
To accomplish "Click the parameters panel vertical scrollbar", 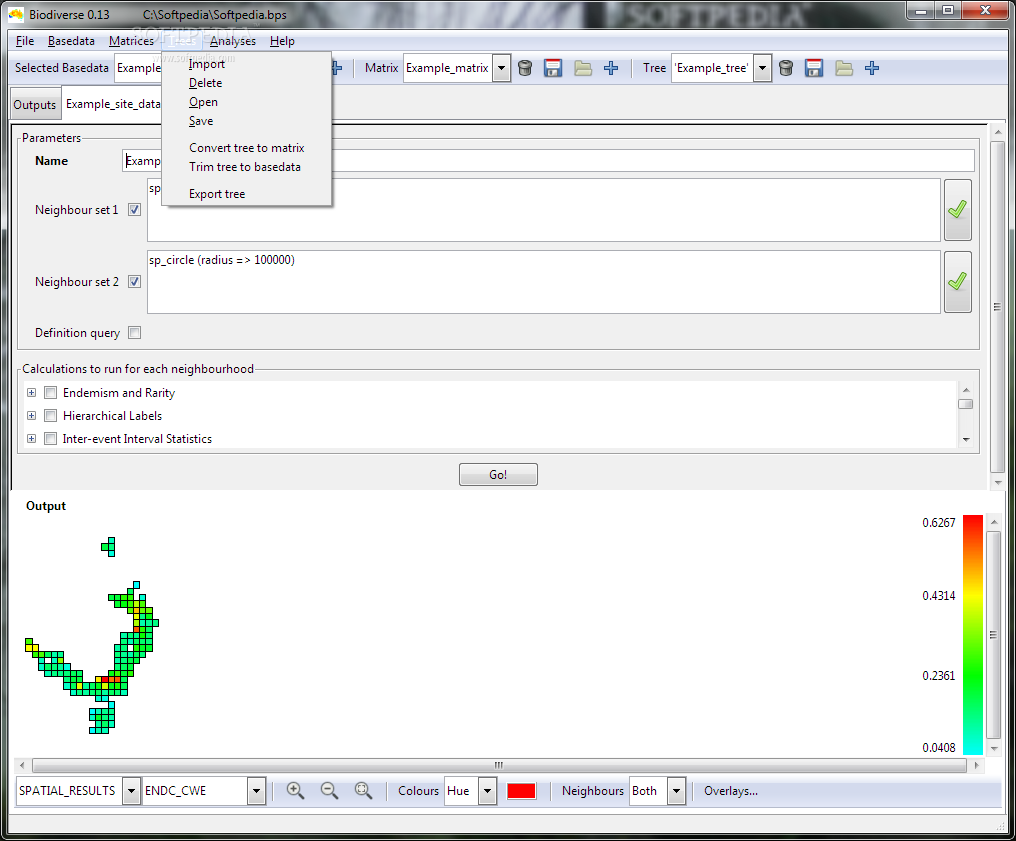I will (997, 307).
